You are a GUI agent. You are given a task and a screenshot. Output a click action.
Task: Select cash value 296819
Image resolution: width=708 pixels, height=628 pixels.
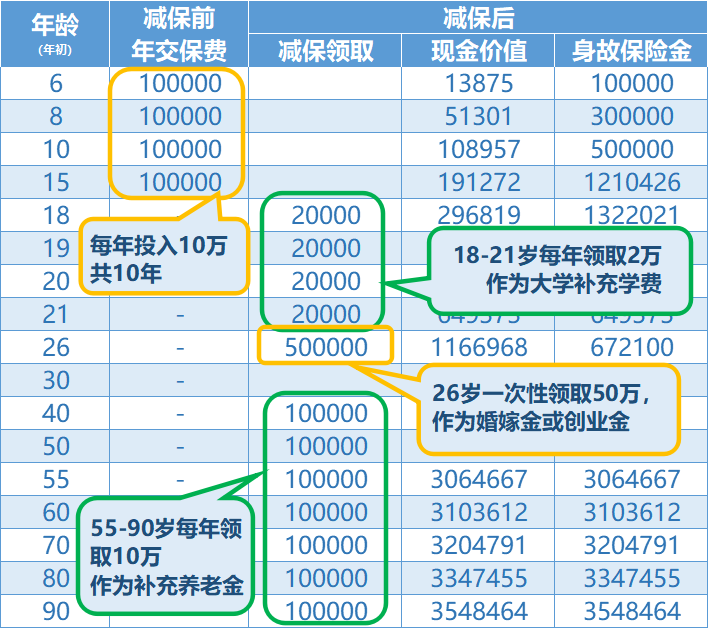pos(479,215)
